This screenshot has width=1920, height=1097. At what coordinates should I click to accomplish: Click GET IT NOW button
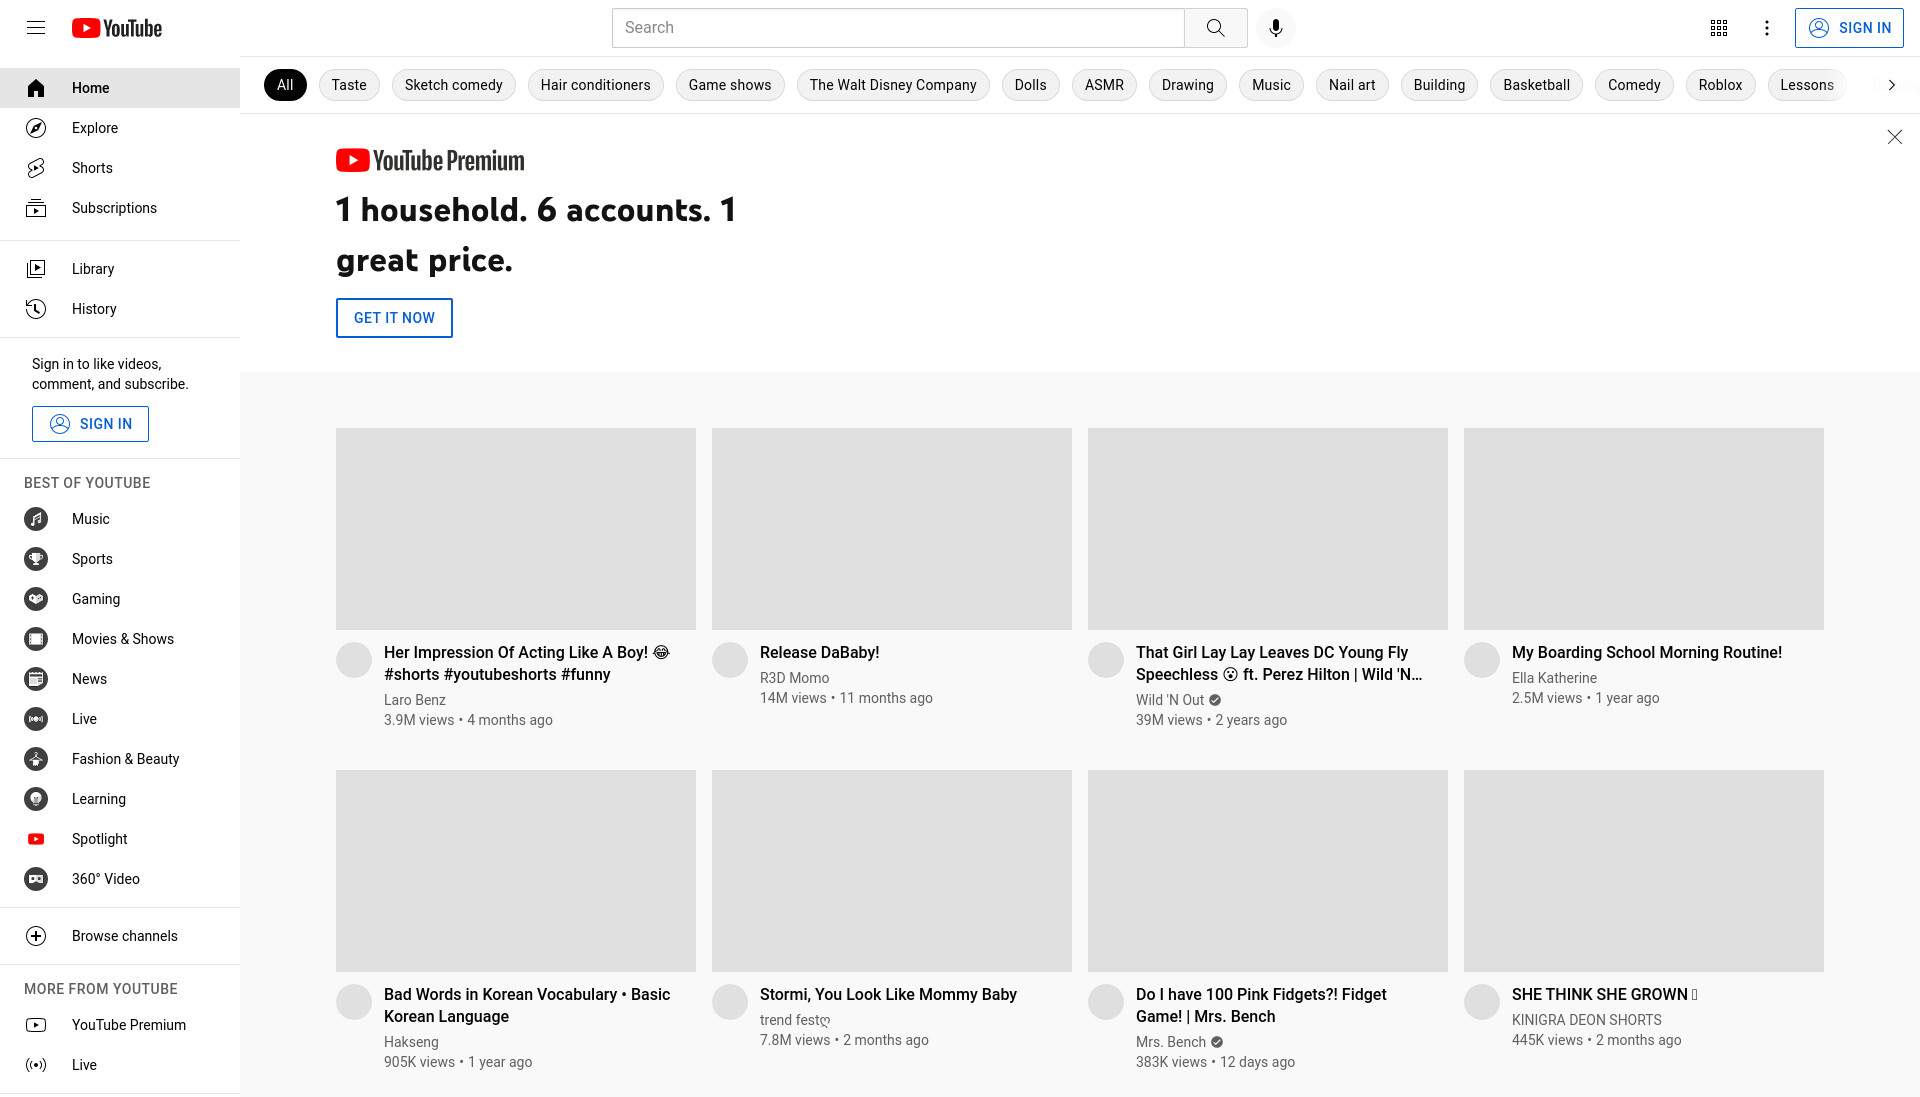(x=394, y=318)
